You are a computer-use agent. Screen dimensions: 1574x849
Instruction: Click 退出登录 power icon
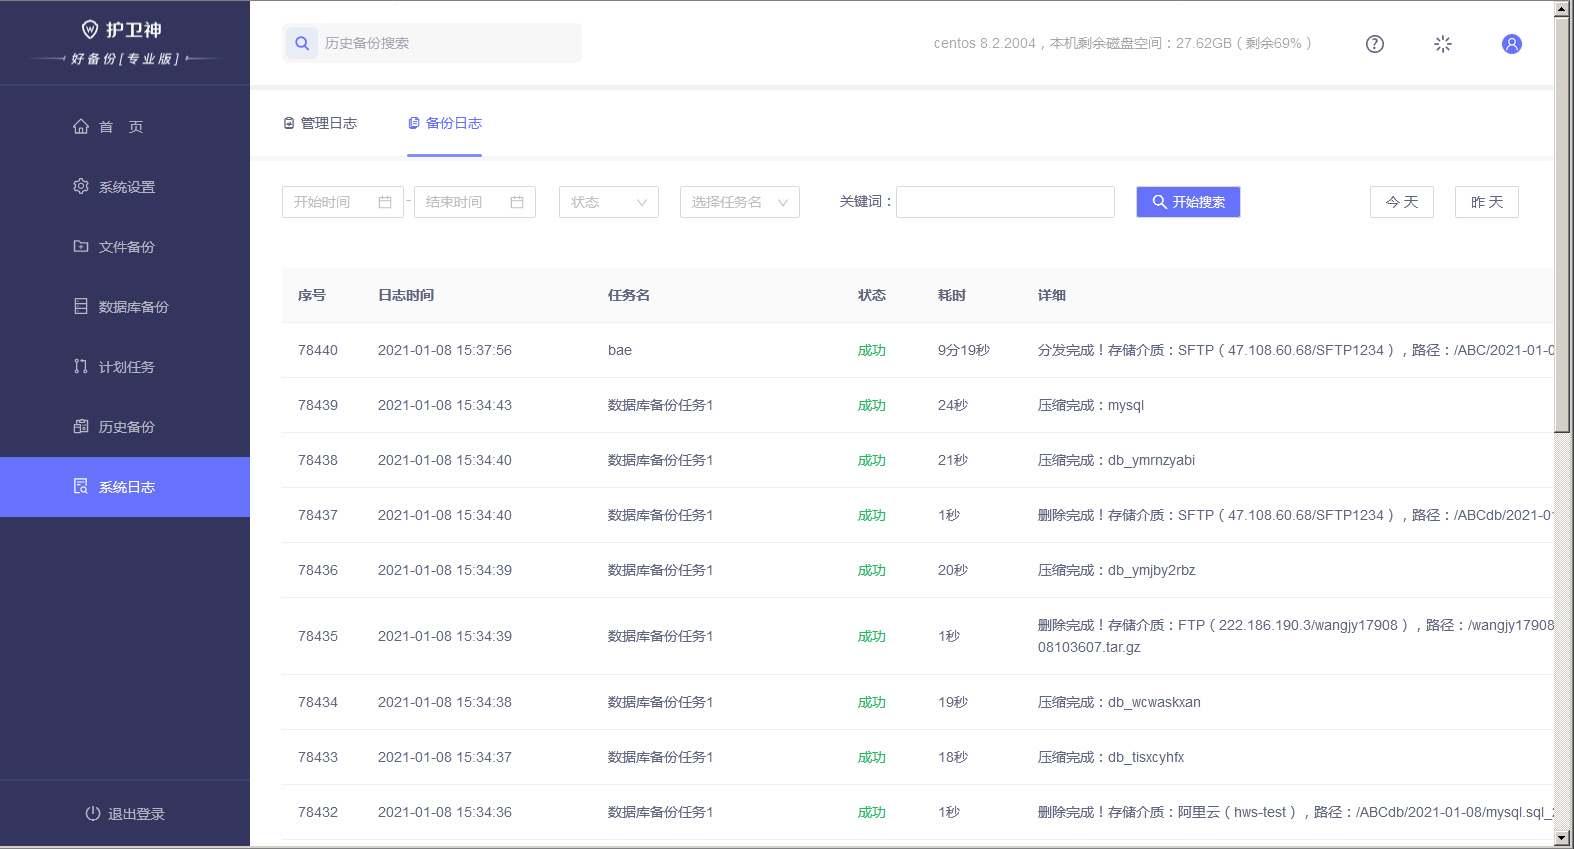(93, 814)
